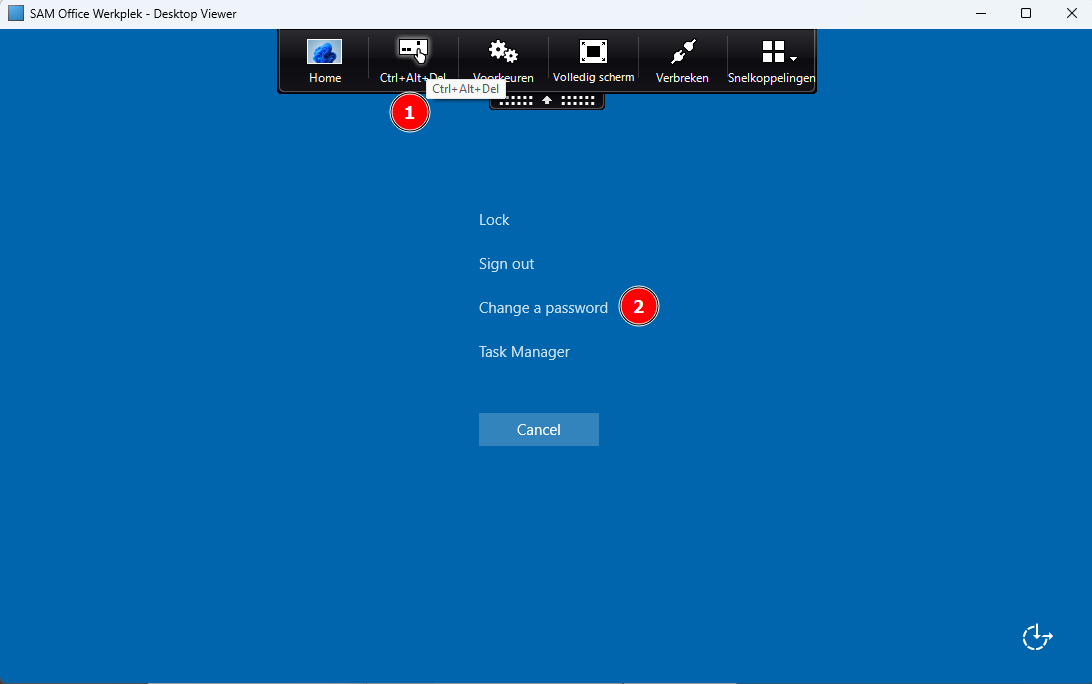1092x684 pixels.
Task: Open the Change a password option
Action: tap(543, 308)
